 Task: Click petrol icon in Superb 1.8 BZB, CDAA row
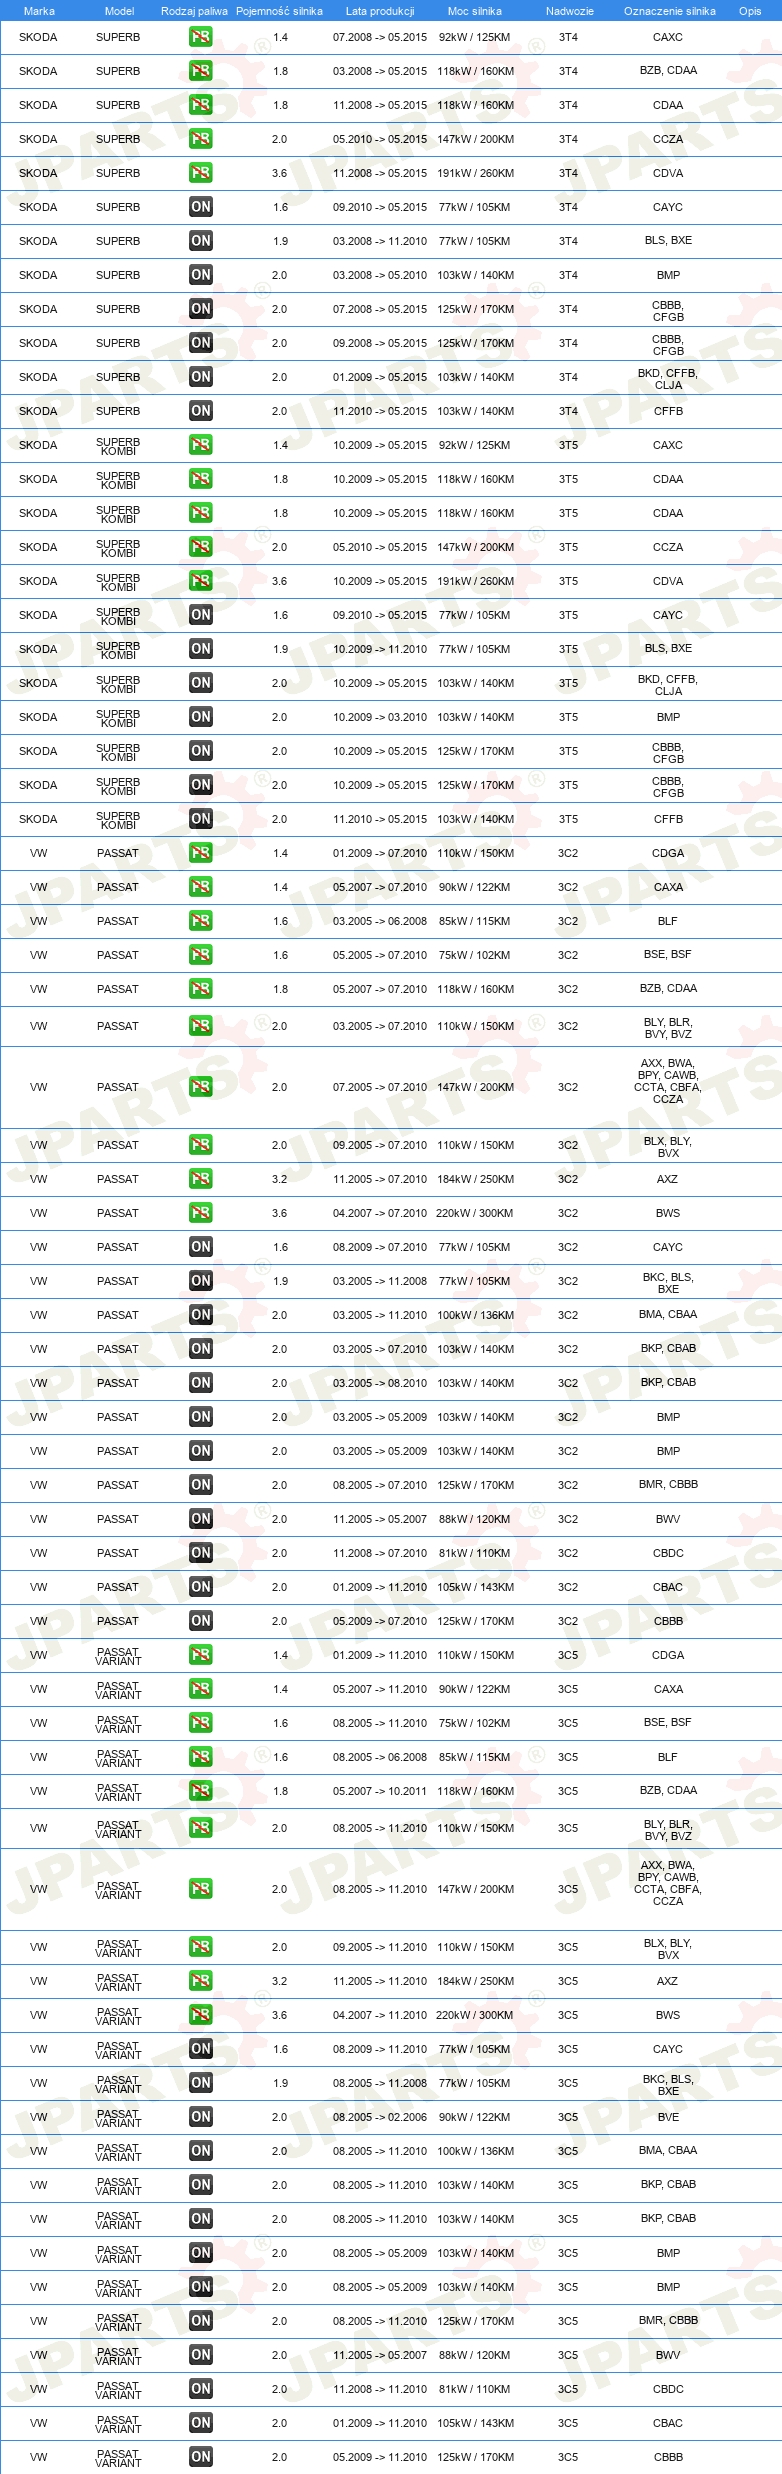point(201,71)
